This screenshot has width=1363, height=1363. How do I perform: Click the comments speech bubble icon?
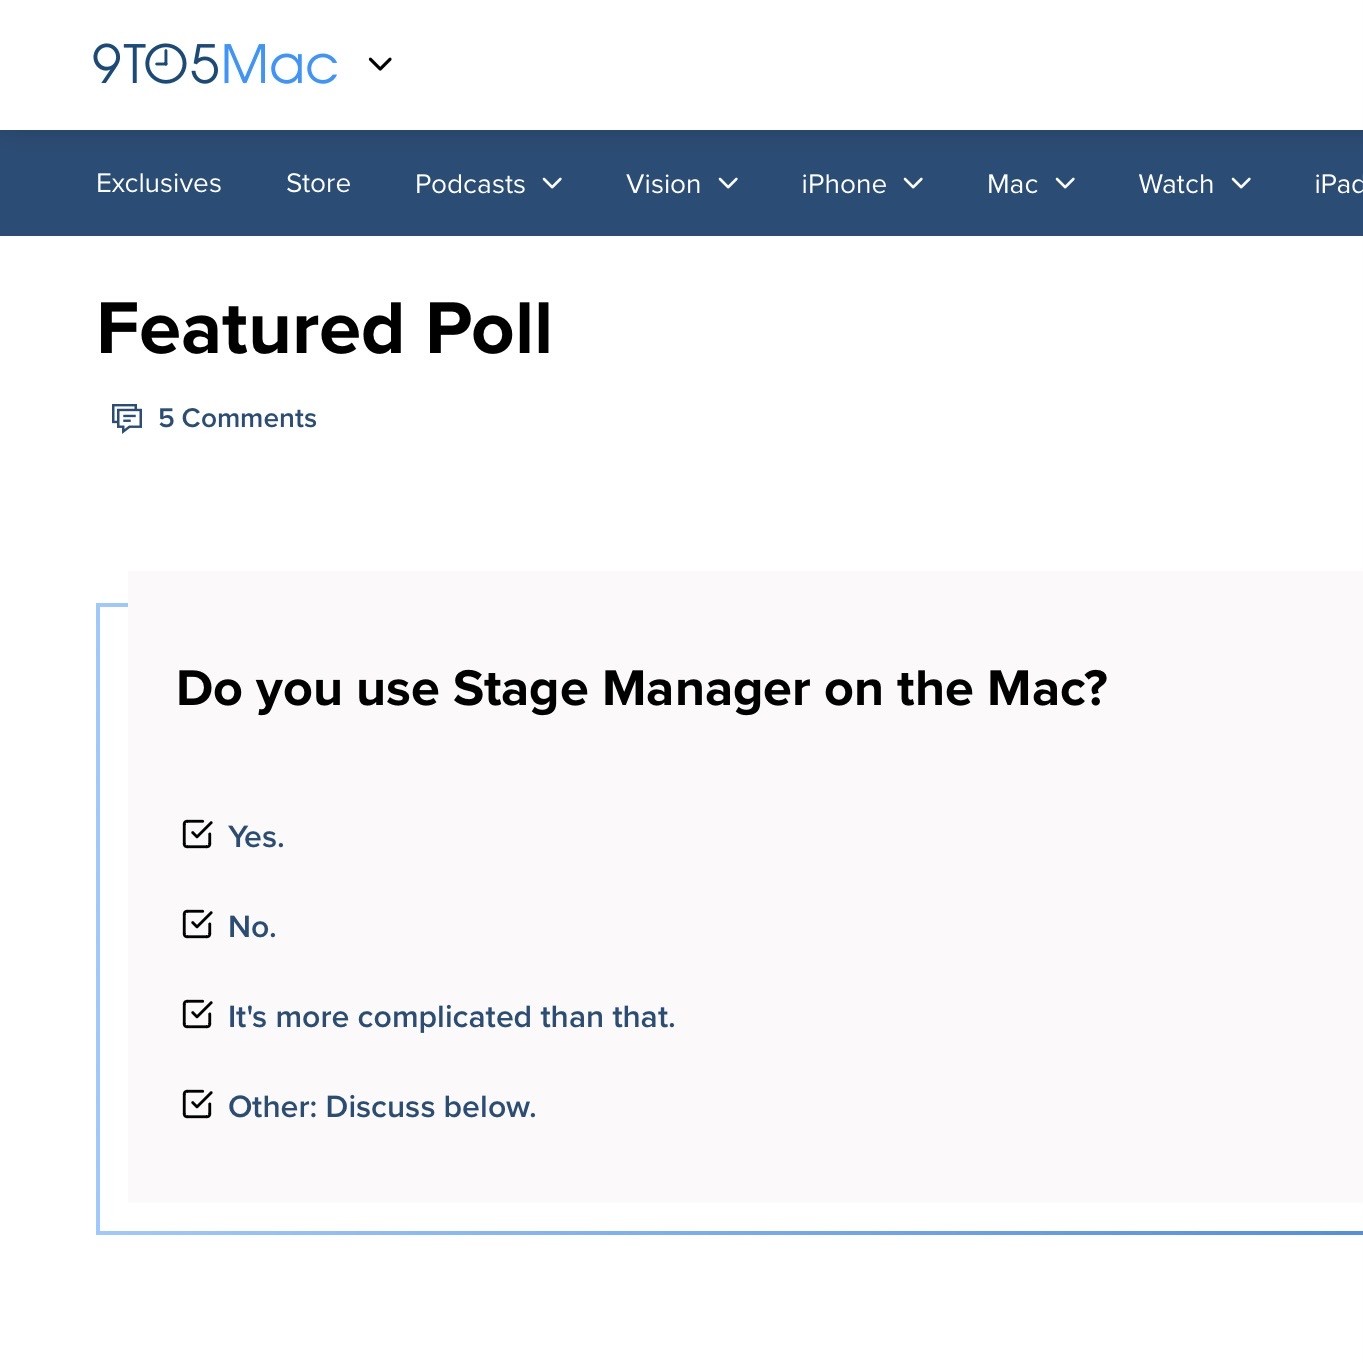click(127, 417)
